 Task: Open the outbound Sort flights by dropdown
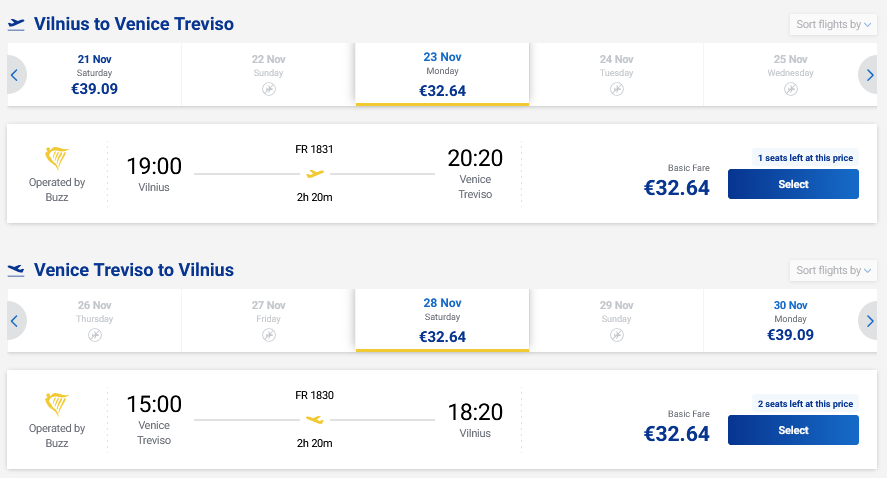833,24
